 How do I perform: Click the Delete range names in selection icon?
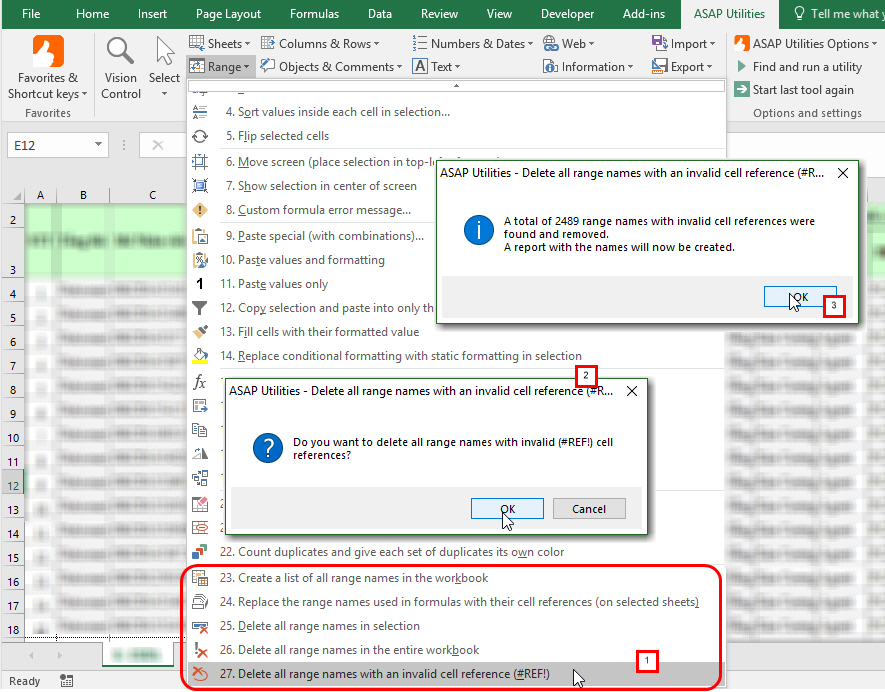(200, 626)
